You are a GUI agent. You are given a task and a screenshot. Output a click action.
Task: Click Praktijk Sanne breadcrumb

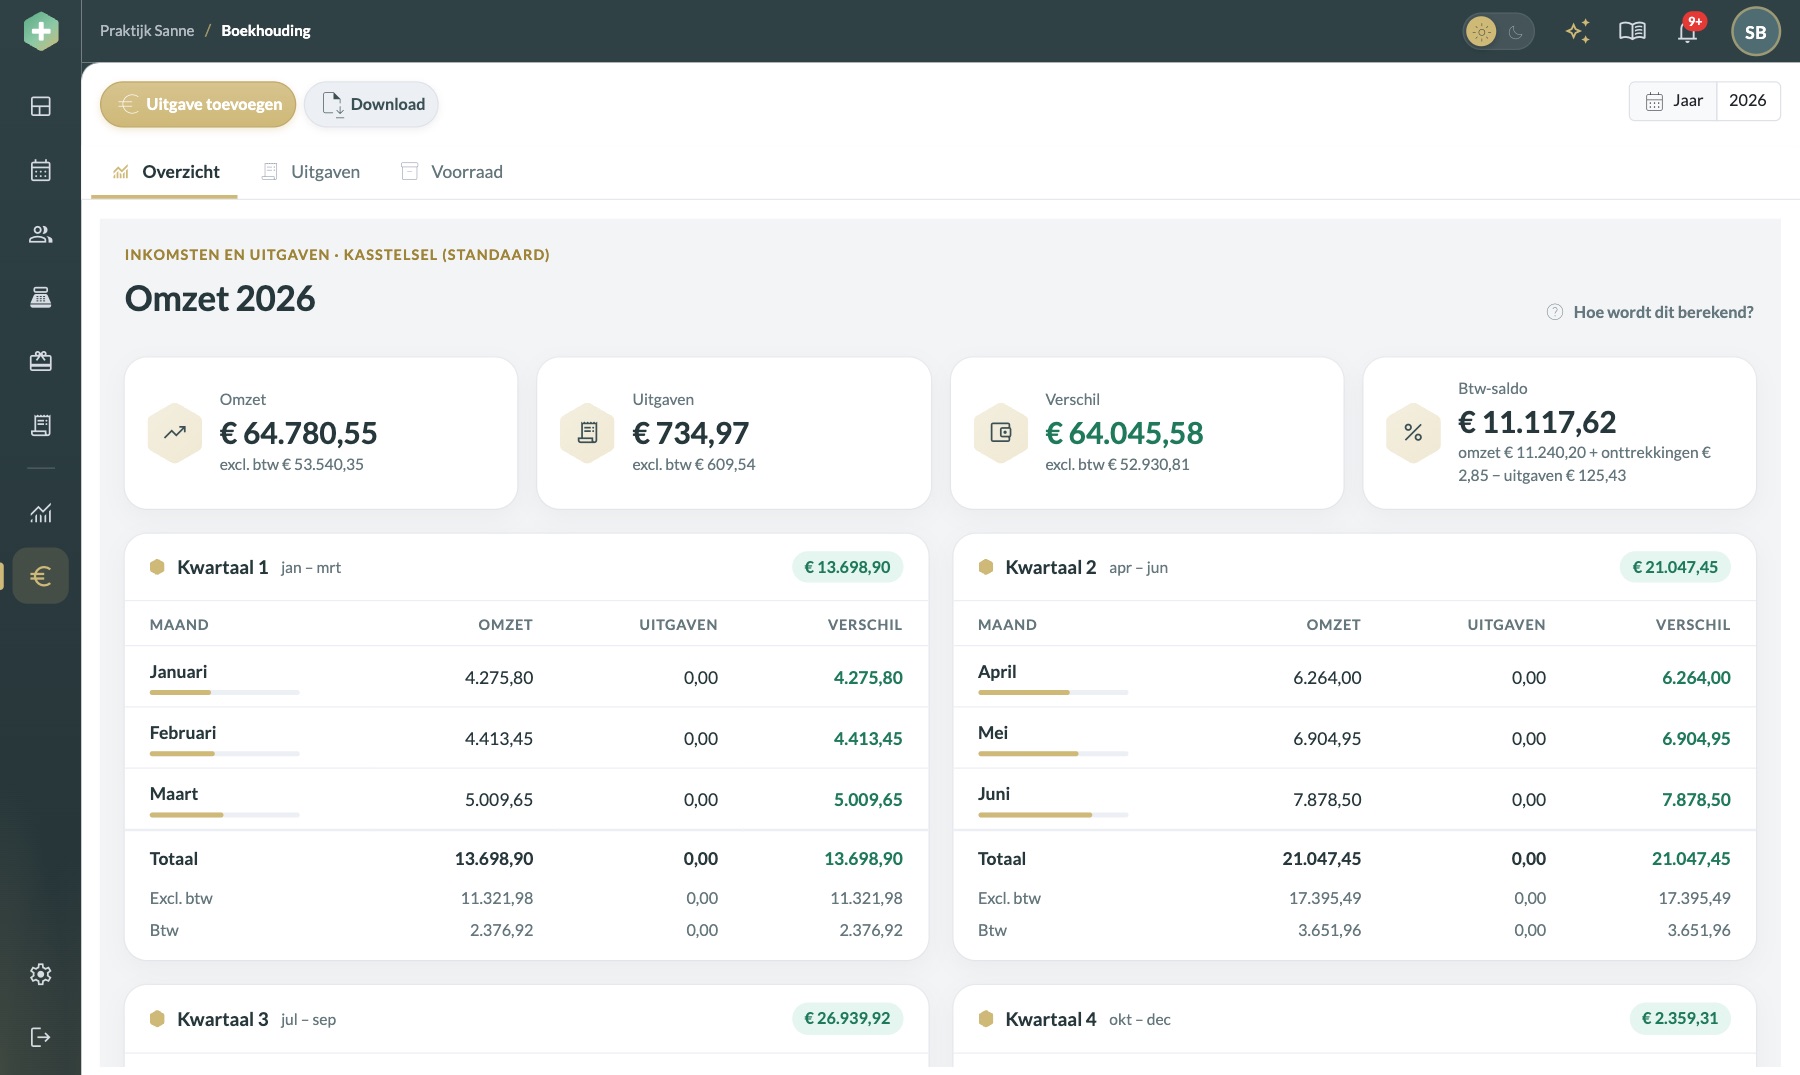(x=147, y=31)
